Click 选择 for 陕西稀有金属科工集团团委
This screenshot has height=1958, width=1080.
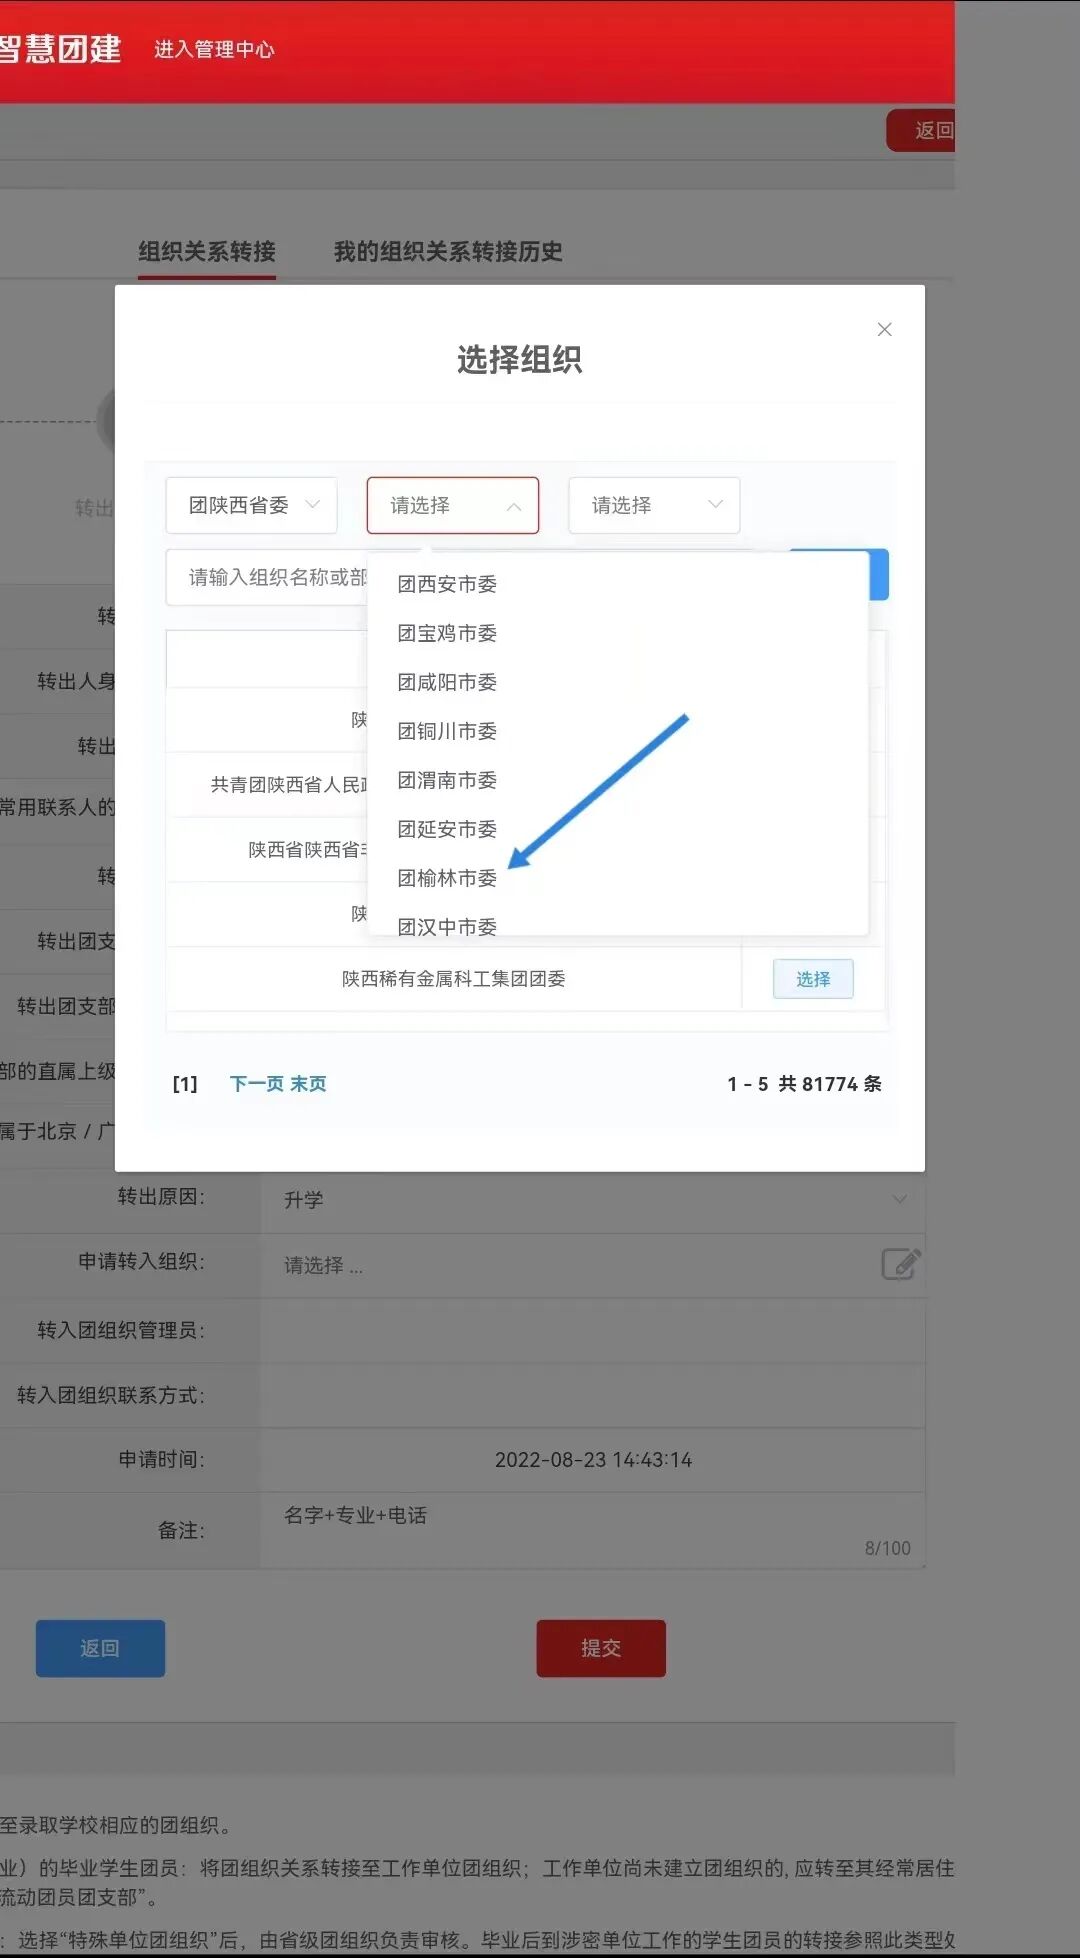coord(813,979)
